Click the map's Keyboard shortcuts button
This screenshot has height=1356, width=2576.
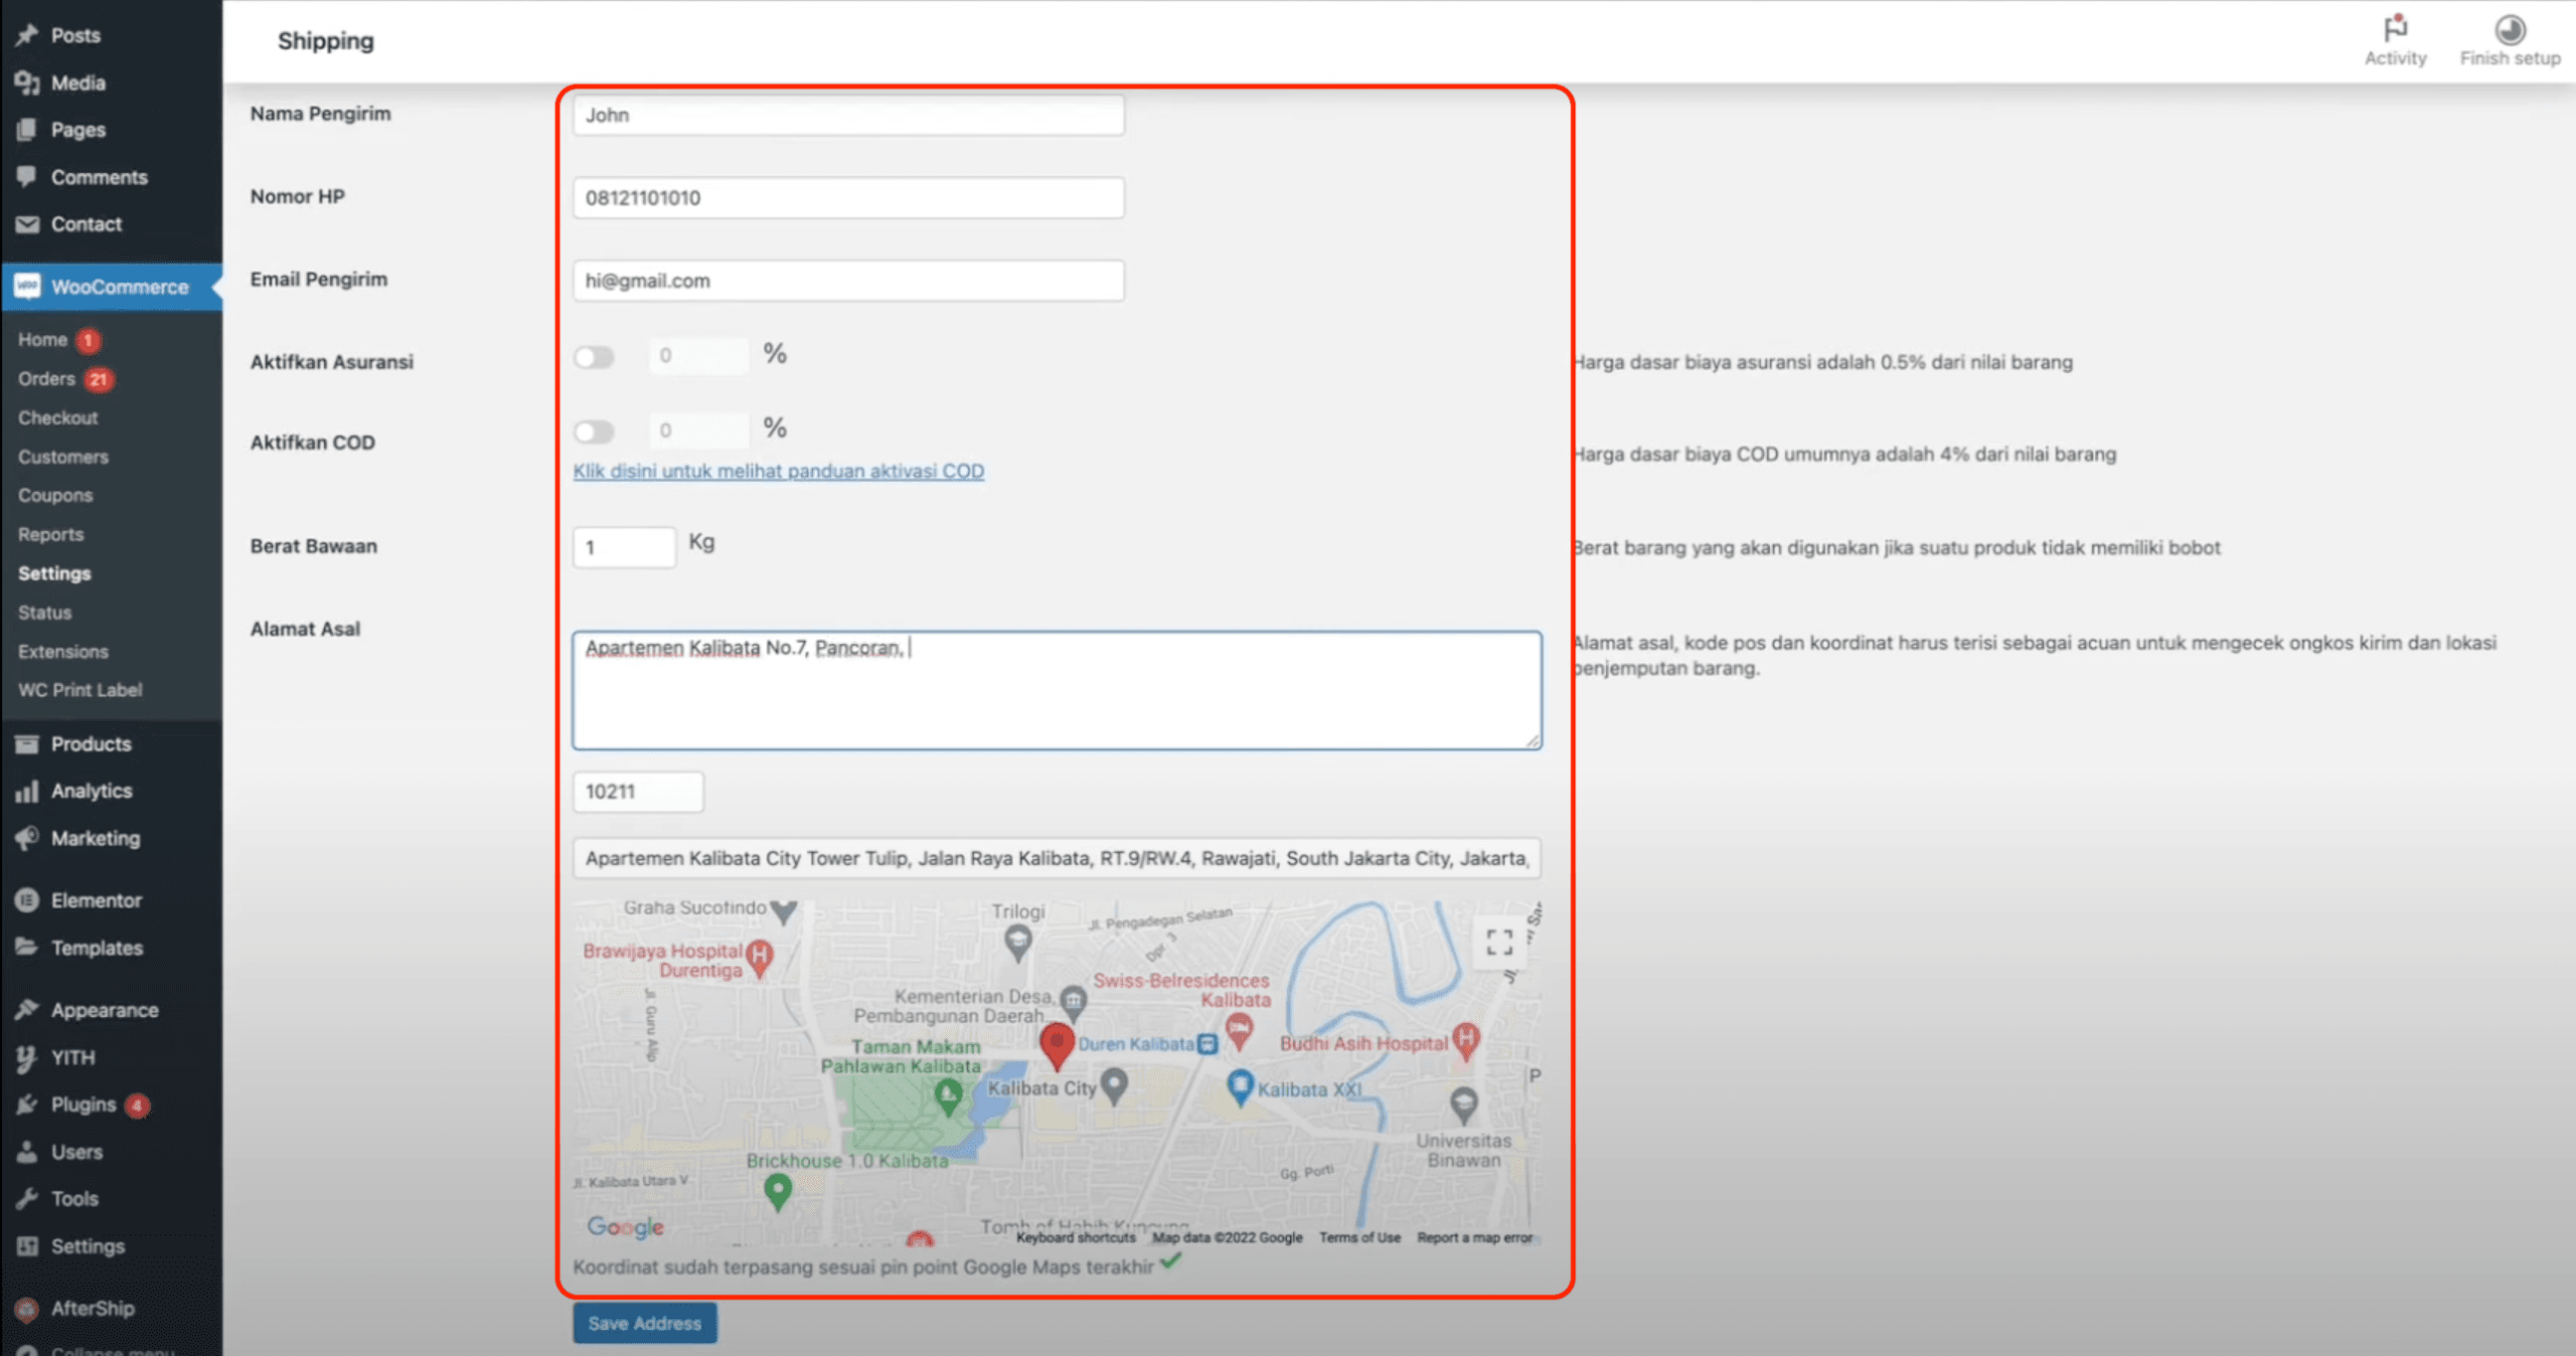coord(1076,1237)
